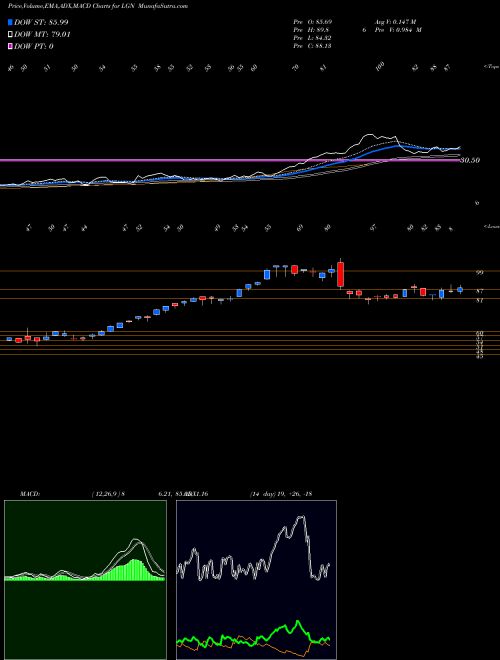This screenshot has width=500, height=660.
Task: Click the '<Tops' label at right edge
Action: tap(491, 67)
